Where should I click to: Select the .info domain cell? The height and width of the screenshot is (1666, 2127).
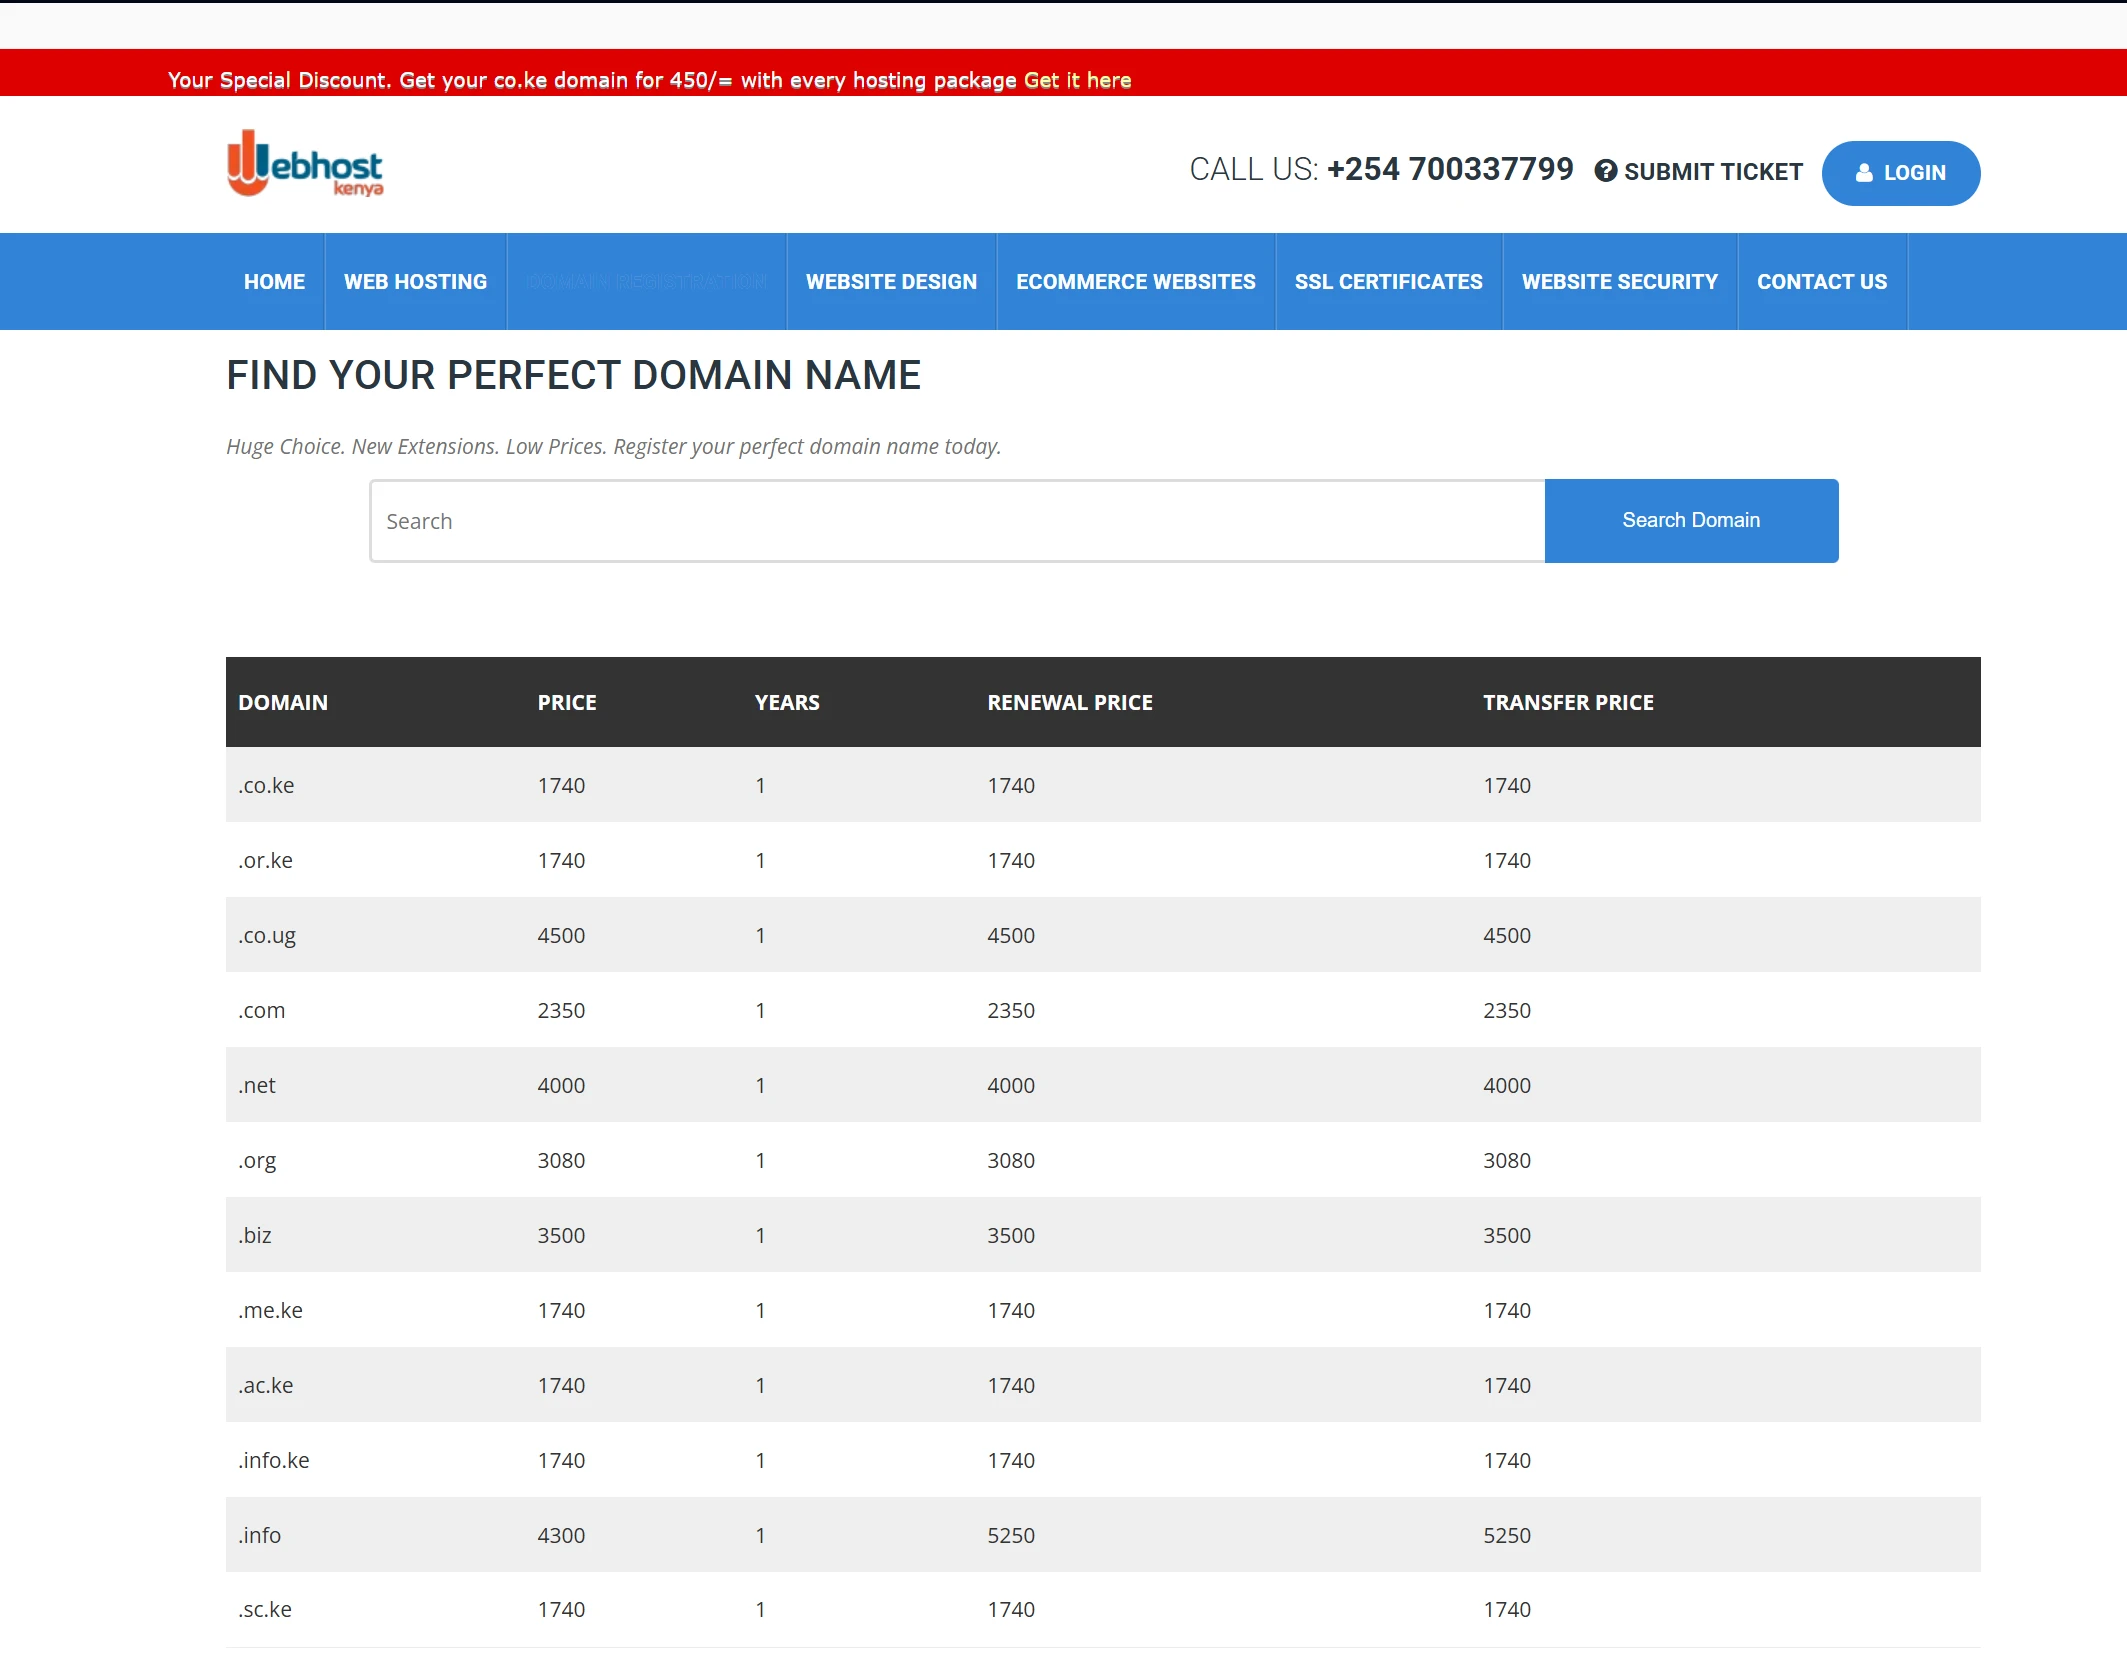point(260,1535)
